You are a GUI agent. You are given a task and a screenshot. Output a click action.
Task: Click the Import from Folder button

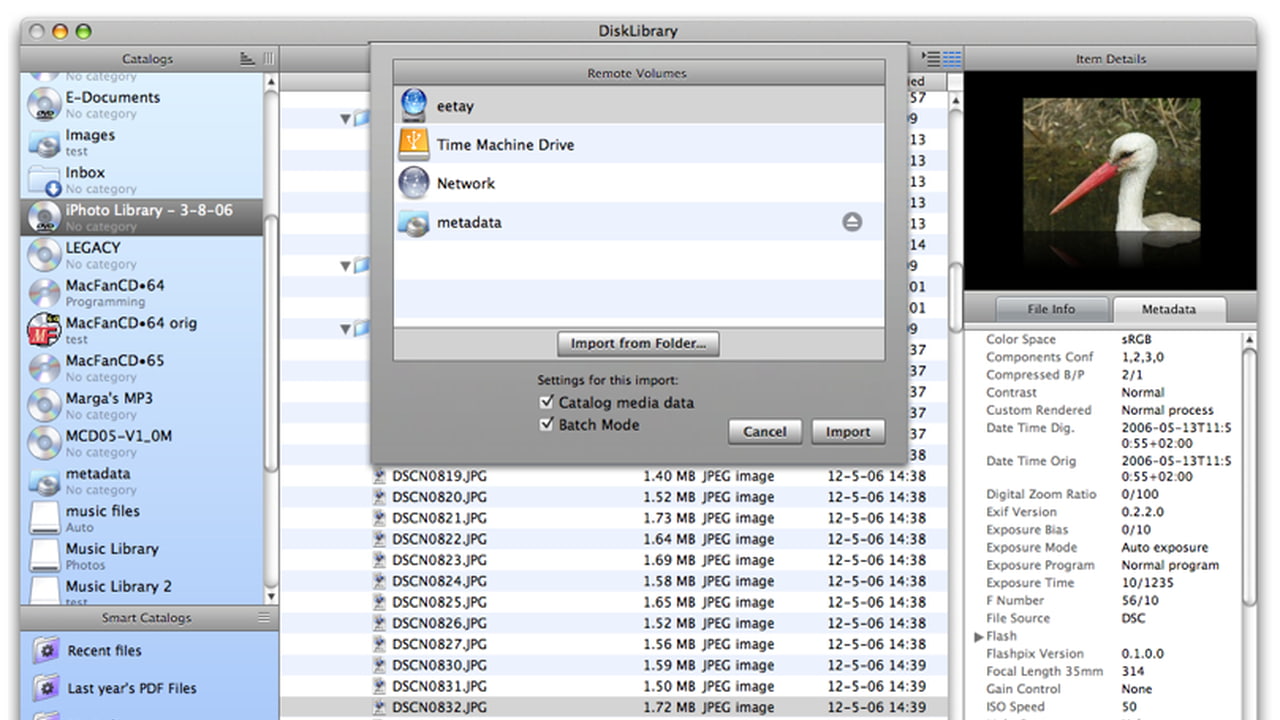pos(638,343)
